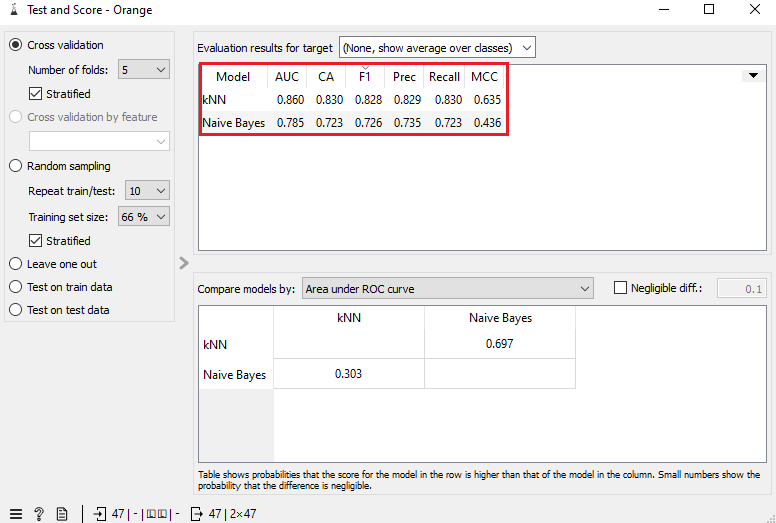This screenshot has height=523, width=776.
Task: Enable the Negligible diff. checkbox
Action: (x=620, y=288)
